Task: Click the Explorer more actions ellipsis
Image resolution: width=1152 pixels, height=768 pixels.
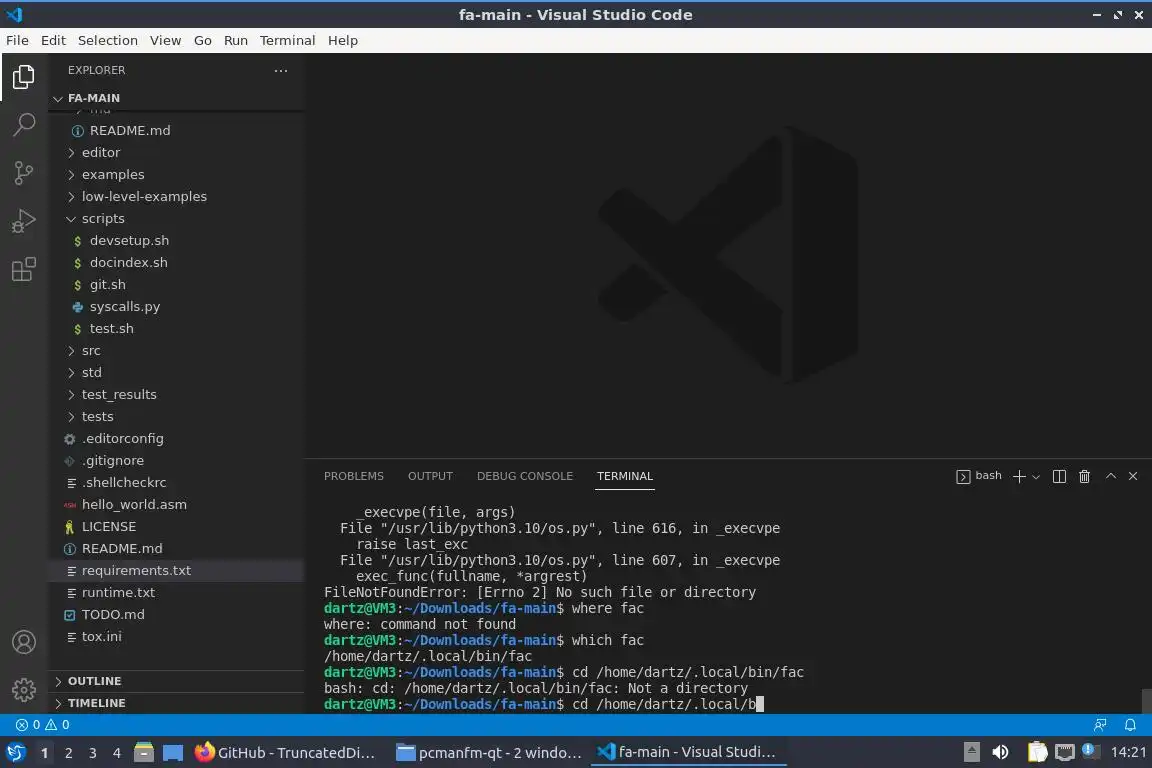Action: click(x=281, y=71)
